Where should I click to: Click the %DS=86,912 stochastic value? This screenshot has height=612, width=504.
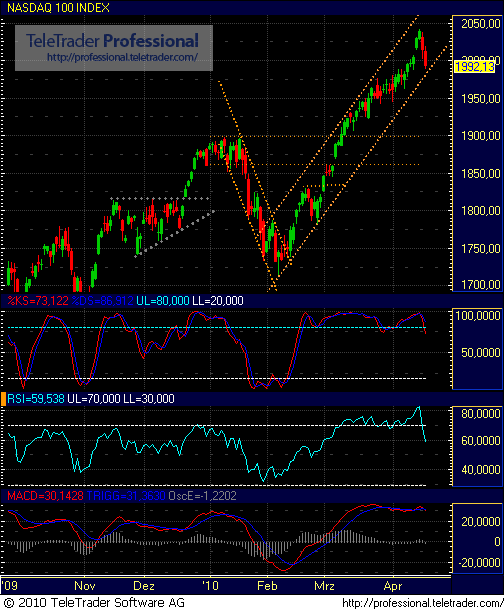point(103,301)
